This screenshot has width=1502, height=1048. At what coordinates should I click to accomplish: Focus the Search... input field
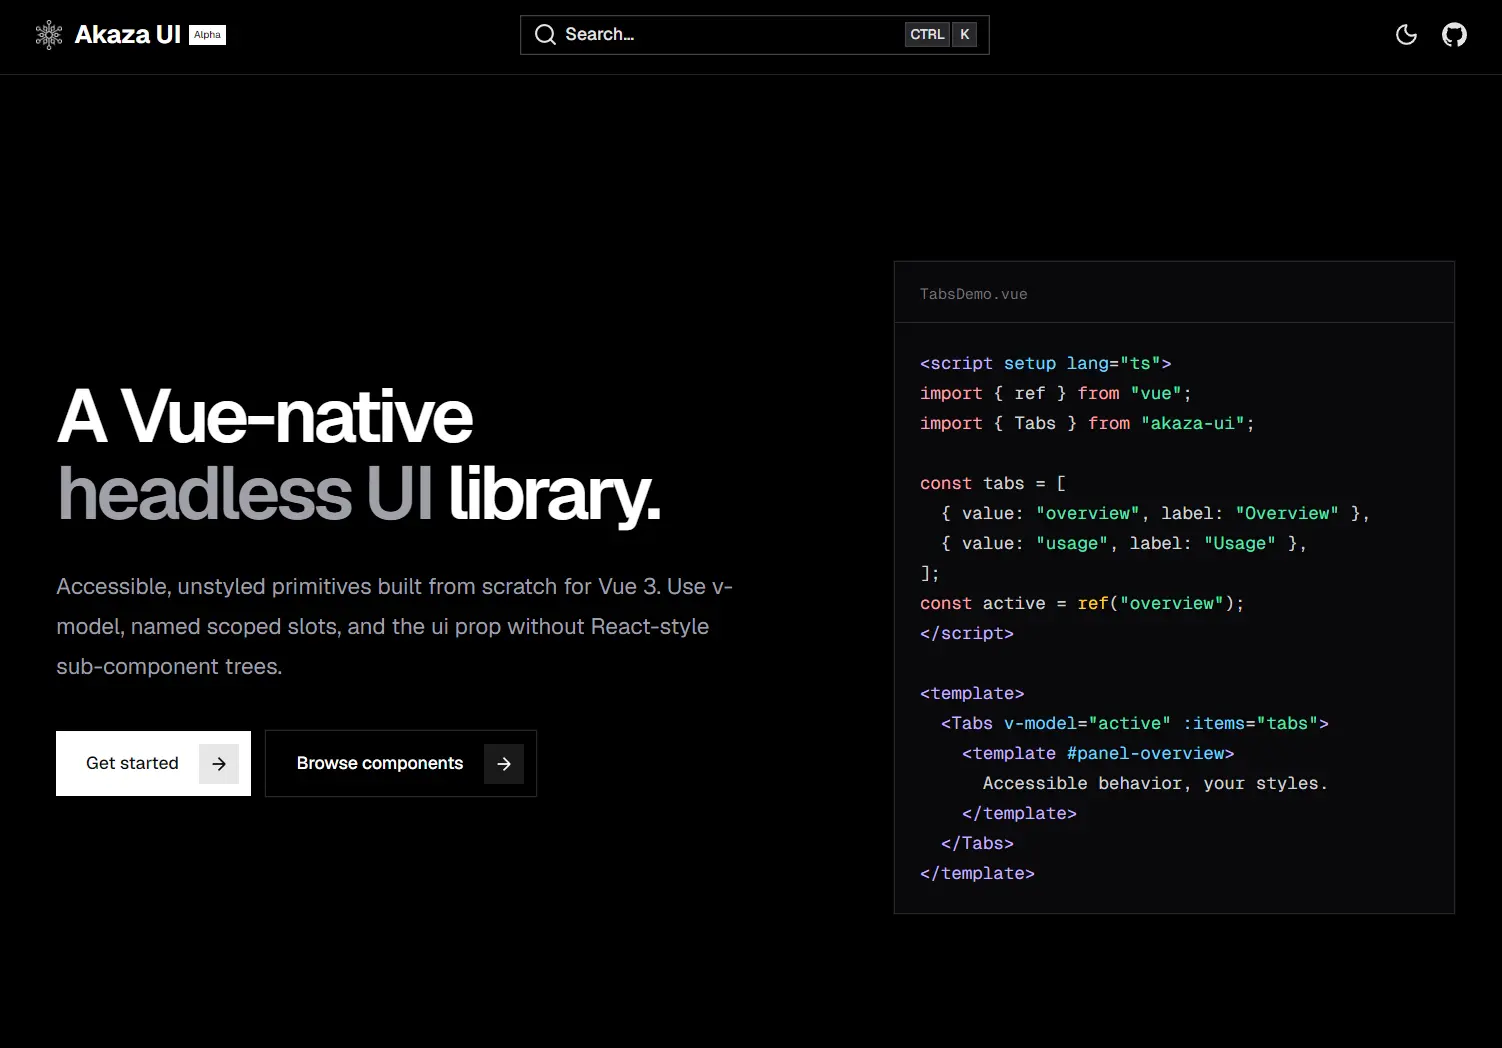tap(754, 35)
